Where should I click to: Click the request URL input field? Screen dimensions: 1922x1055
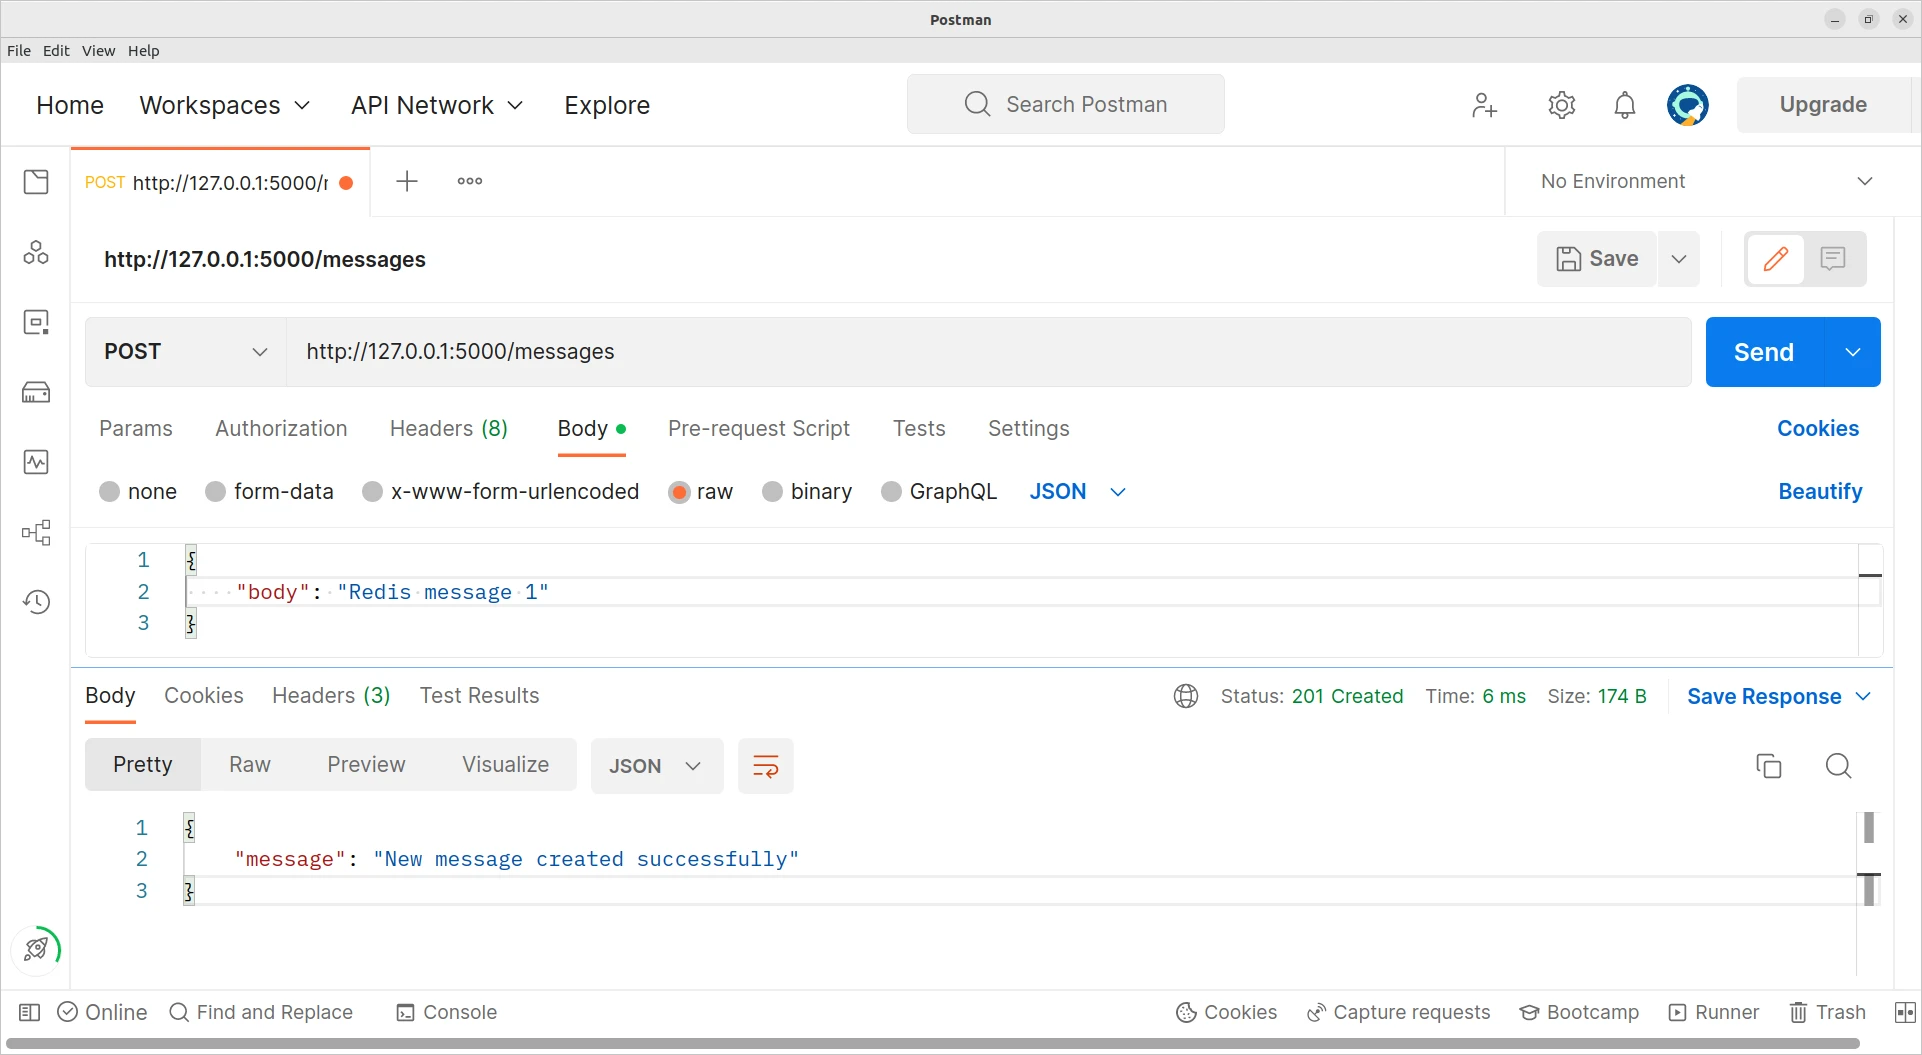click(988, 352)
